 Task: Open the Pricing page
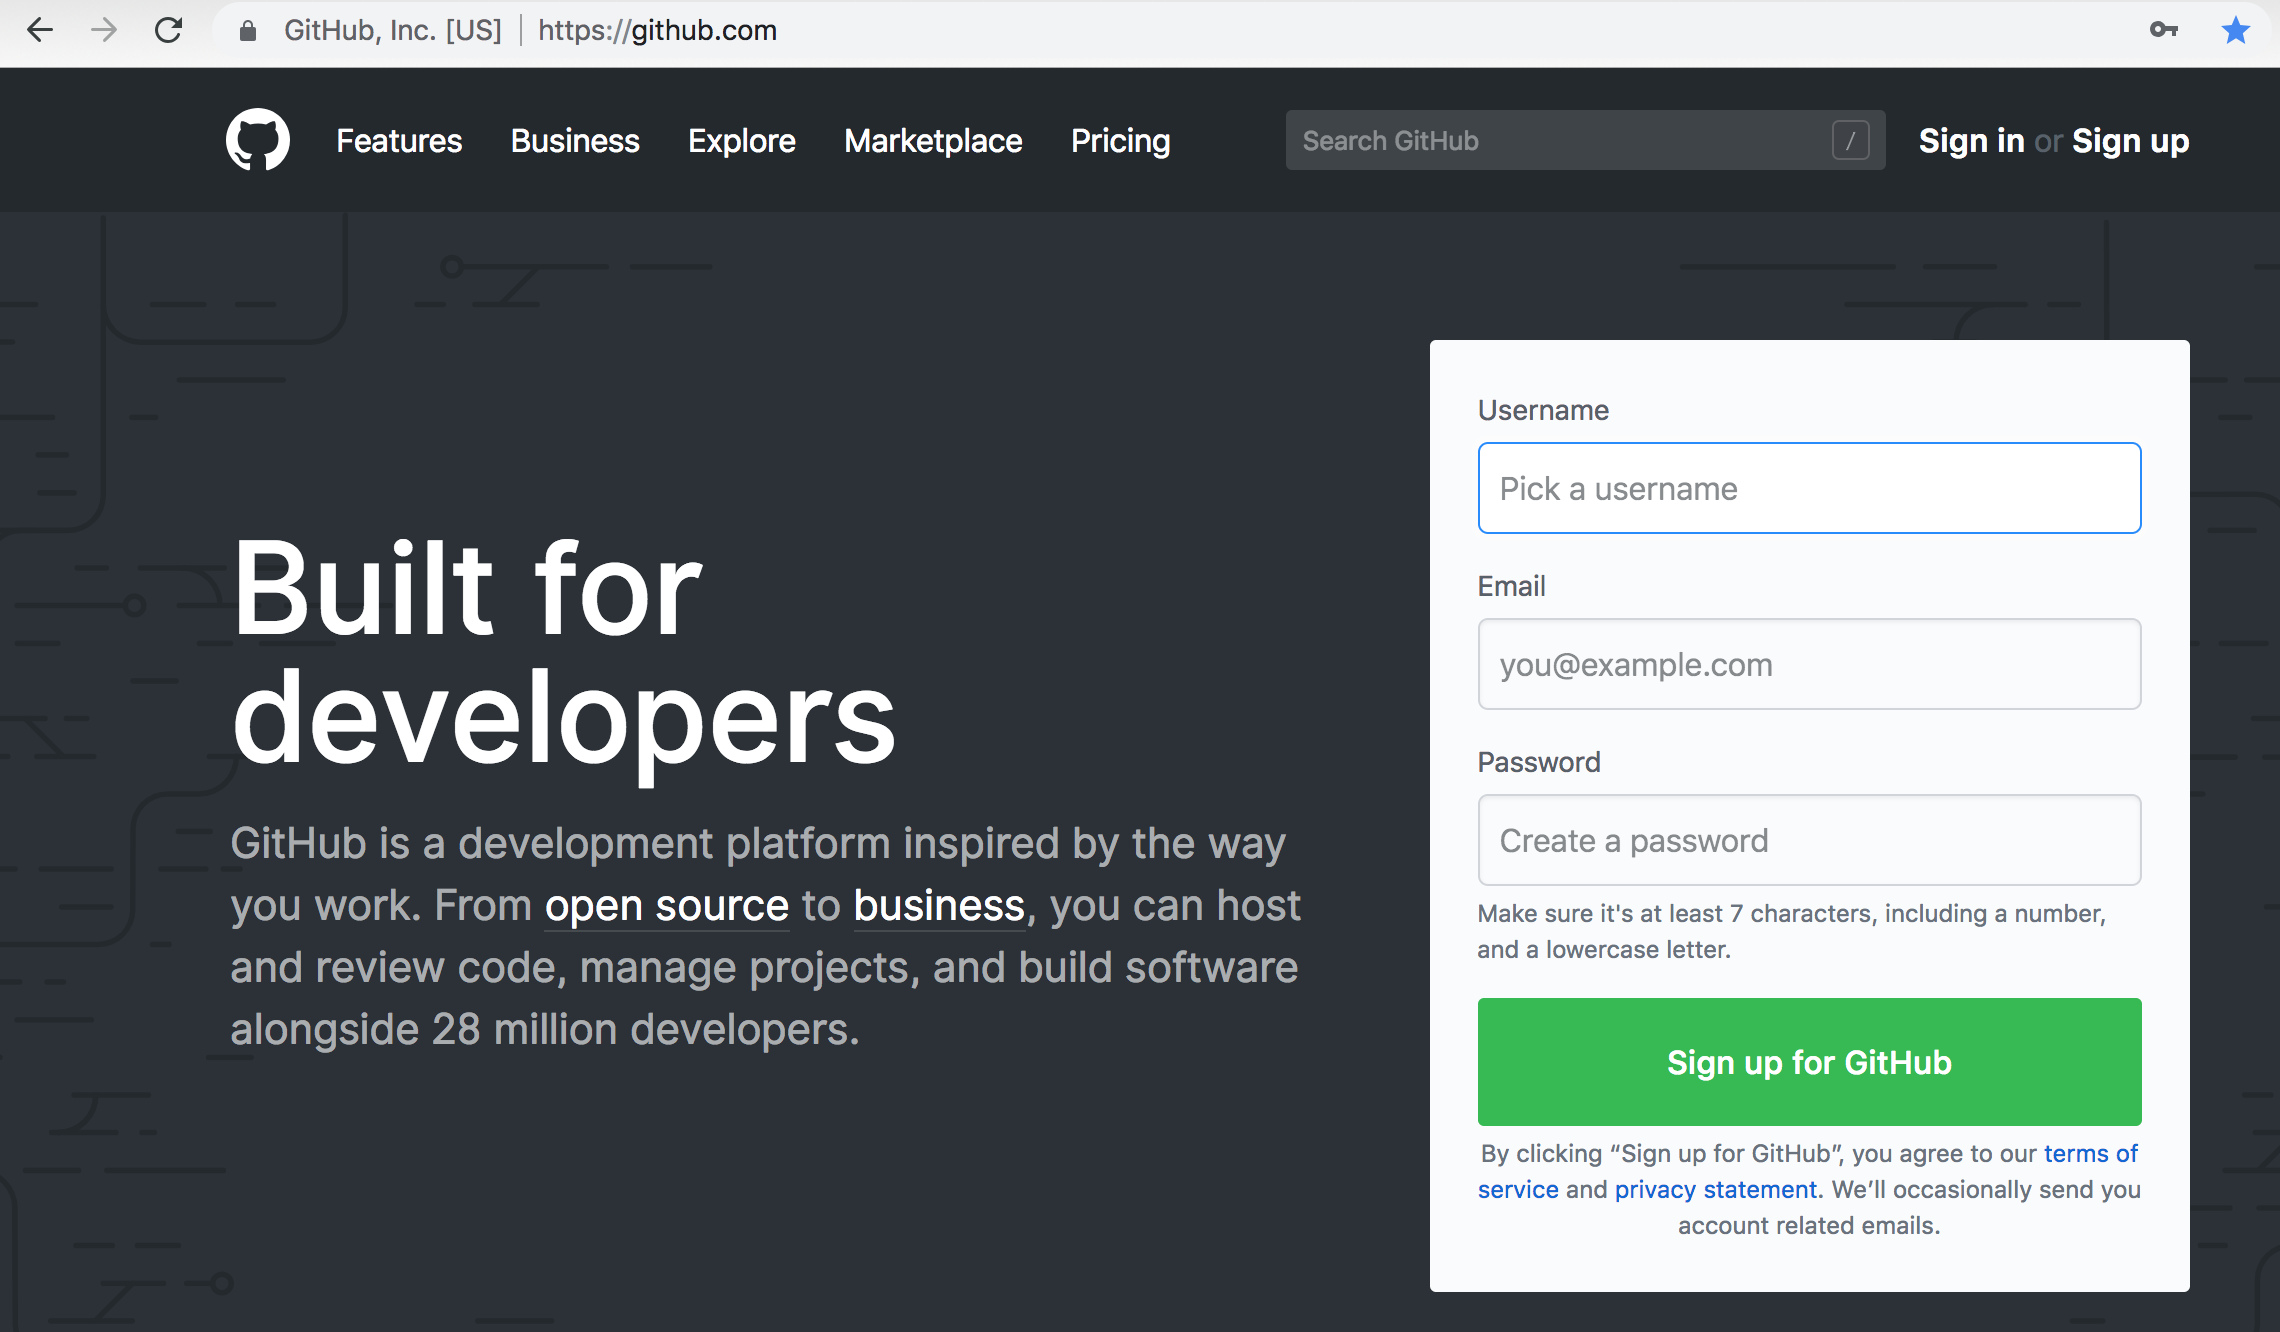point(1120,141)
